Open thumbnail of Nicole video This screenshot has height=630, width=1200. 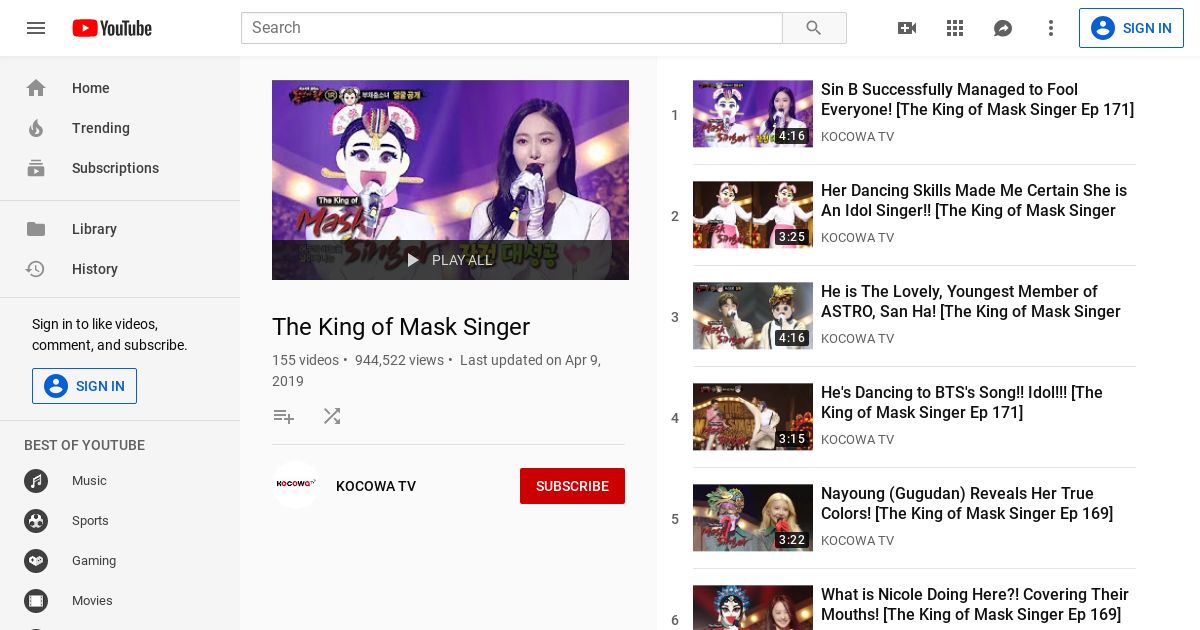[753, 608]
